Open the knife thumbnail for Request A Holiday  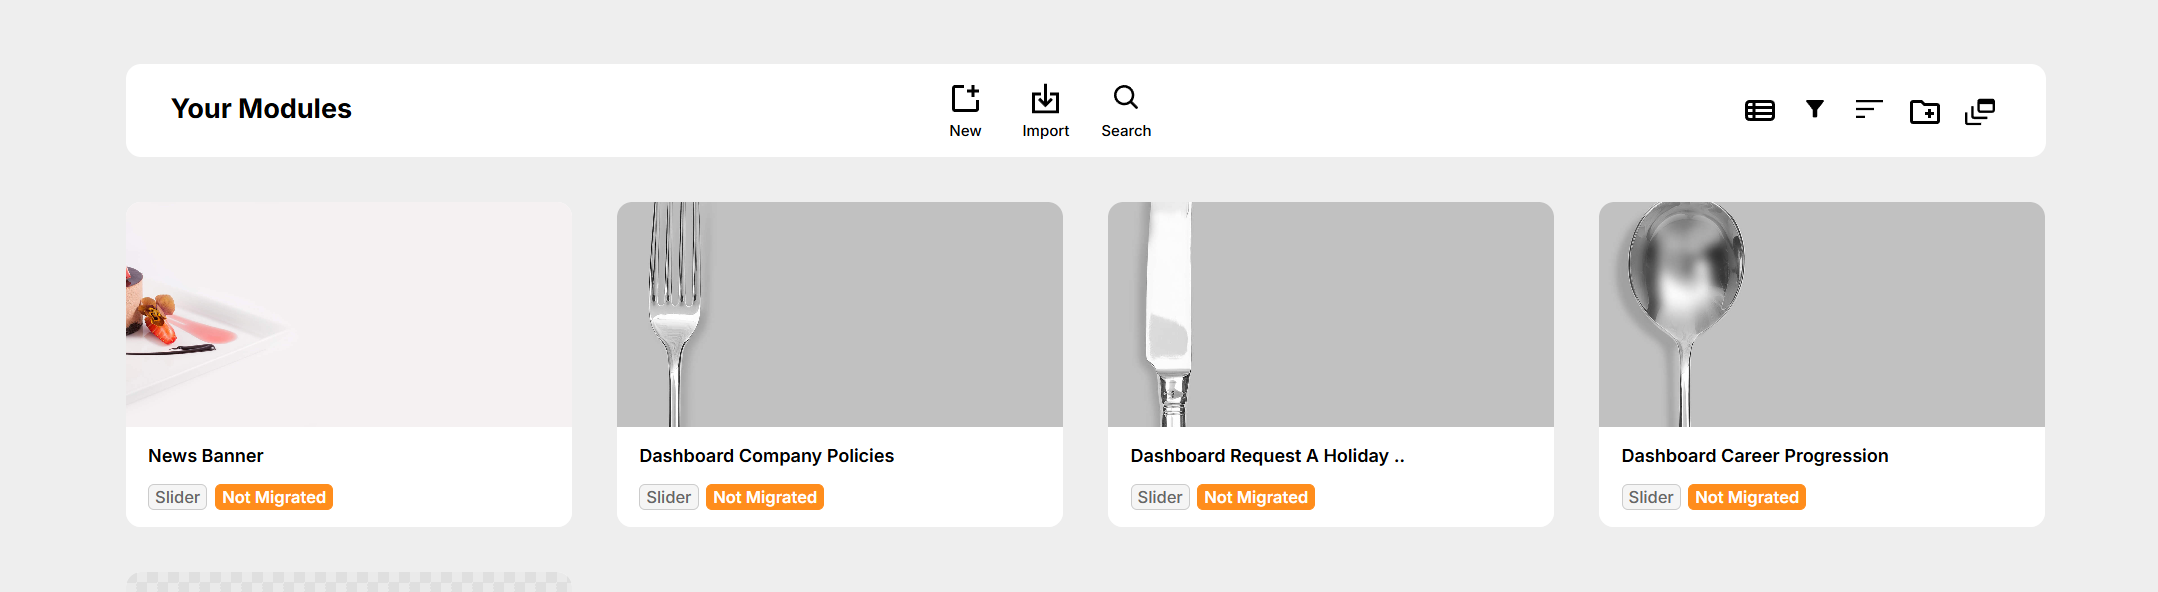pos(1331,314)
